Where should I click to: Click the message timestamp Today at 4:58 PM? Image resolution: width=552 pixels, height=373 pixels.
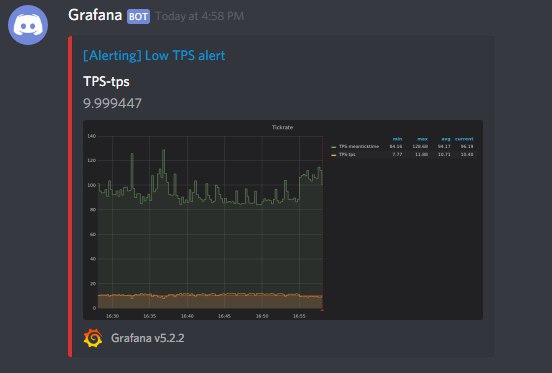200,16
